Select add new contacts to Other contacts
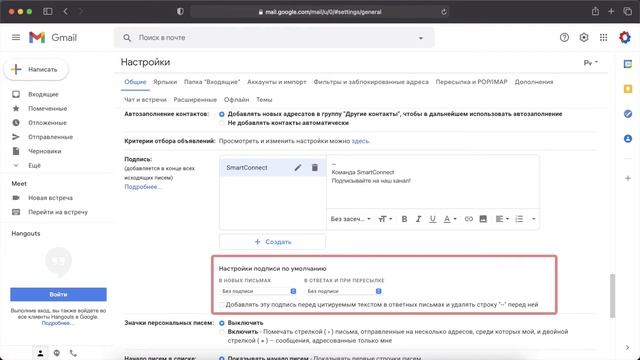640x360 pixels. click(222, 114)
